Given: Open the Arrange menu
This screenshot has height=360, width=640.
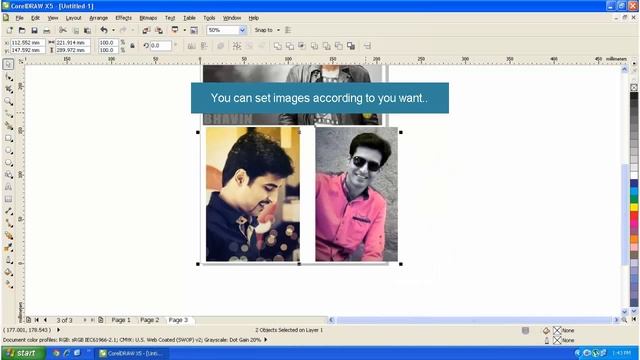Looking at the screenshot, I should point(98,18).
